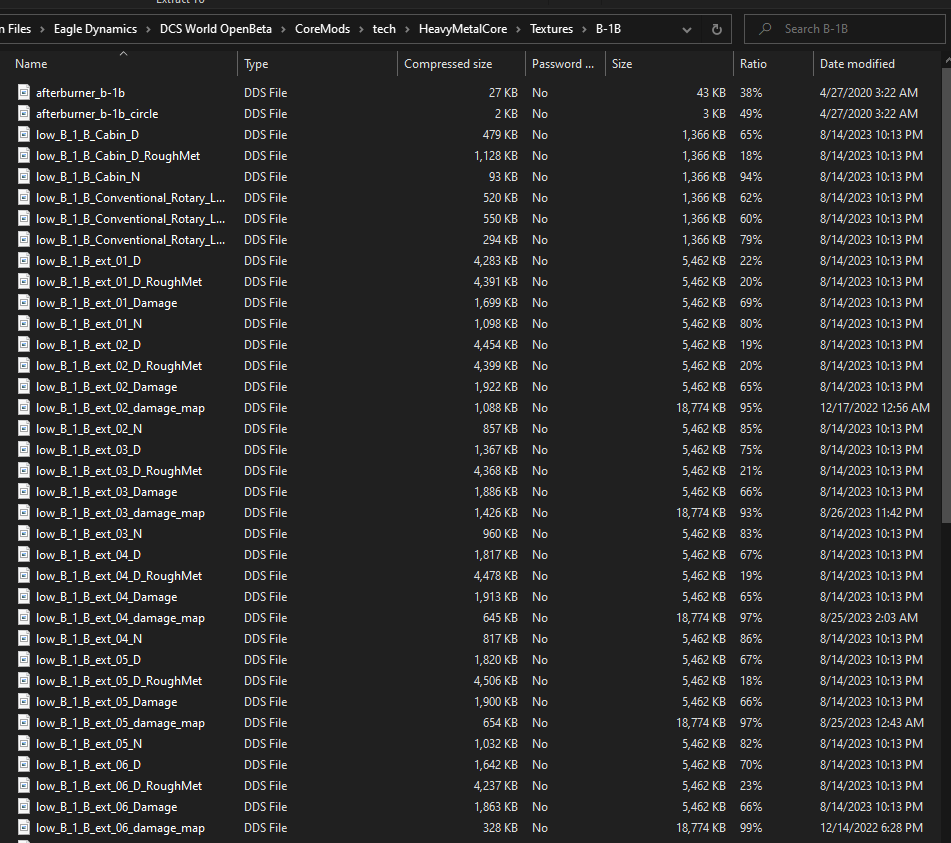The image size is (951, 843).
Task: Refresh the B-1B folder view
Action: [x=716, y=29]
